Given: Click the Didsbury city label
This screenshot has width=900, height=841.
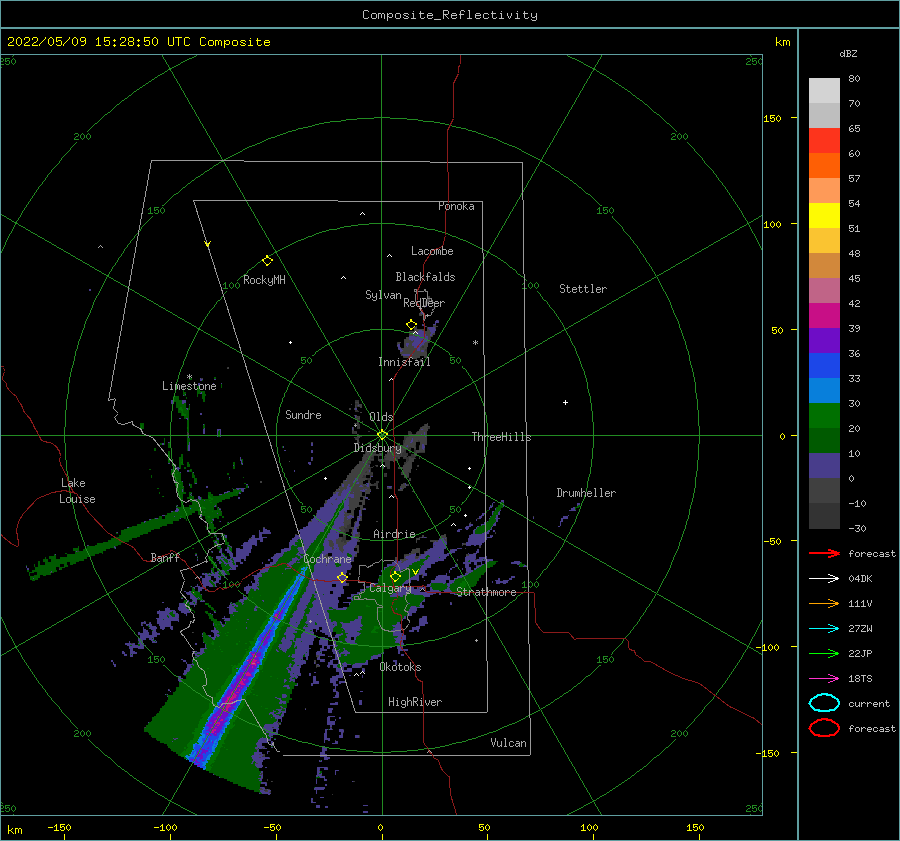Looking at the screenshot, I should point(377,448).
